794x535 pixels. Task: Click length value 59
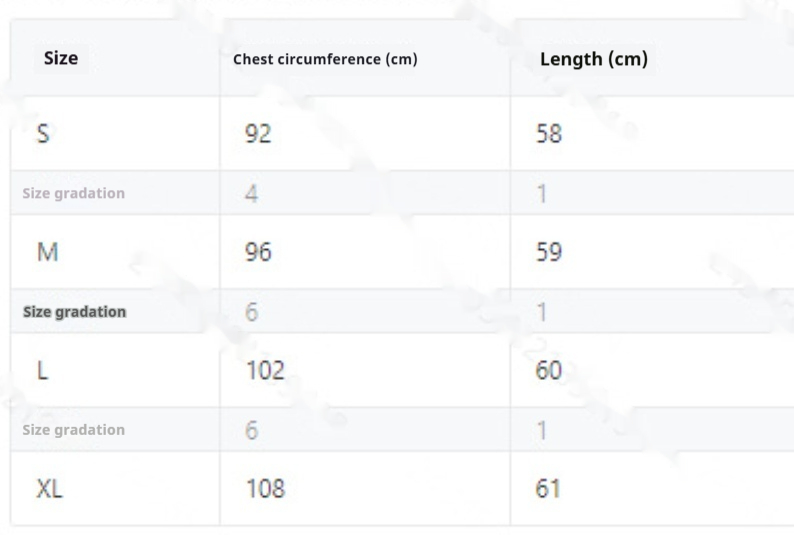[550, 252]
